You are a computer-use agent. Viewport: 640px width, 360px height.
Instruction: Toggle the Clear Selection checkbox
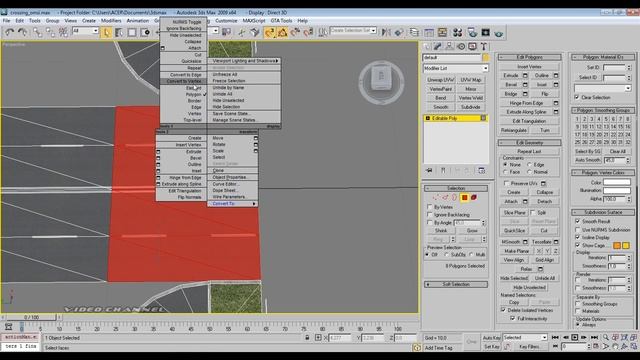(x=577, y=97)
